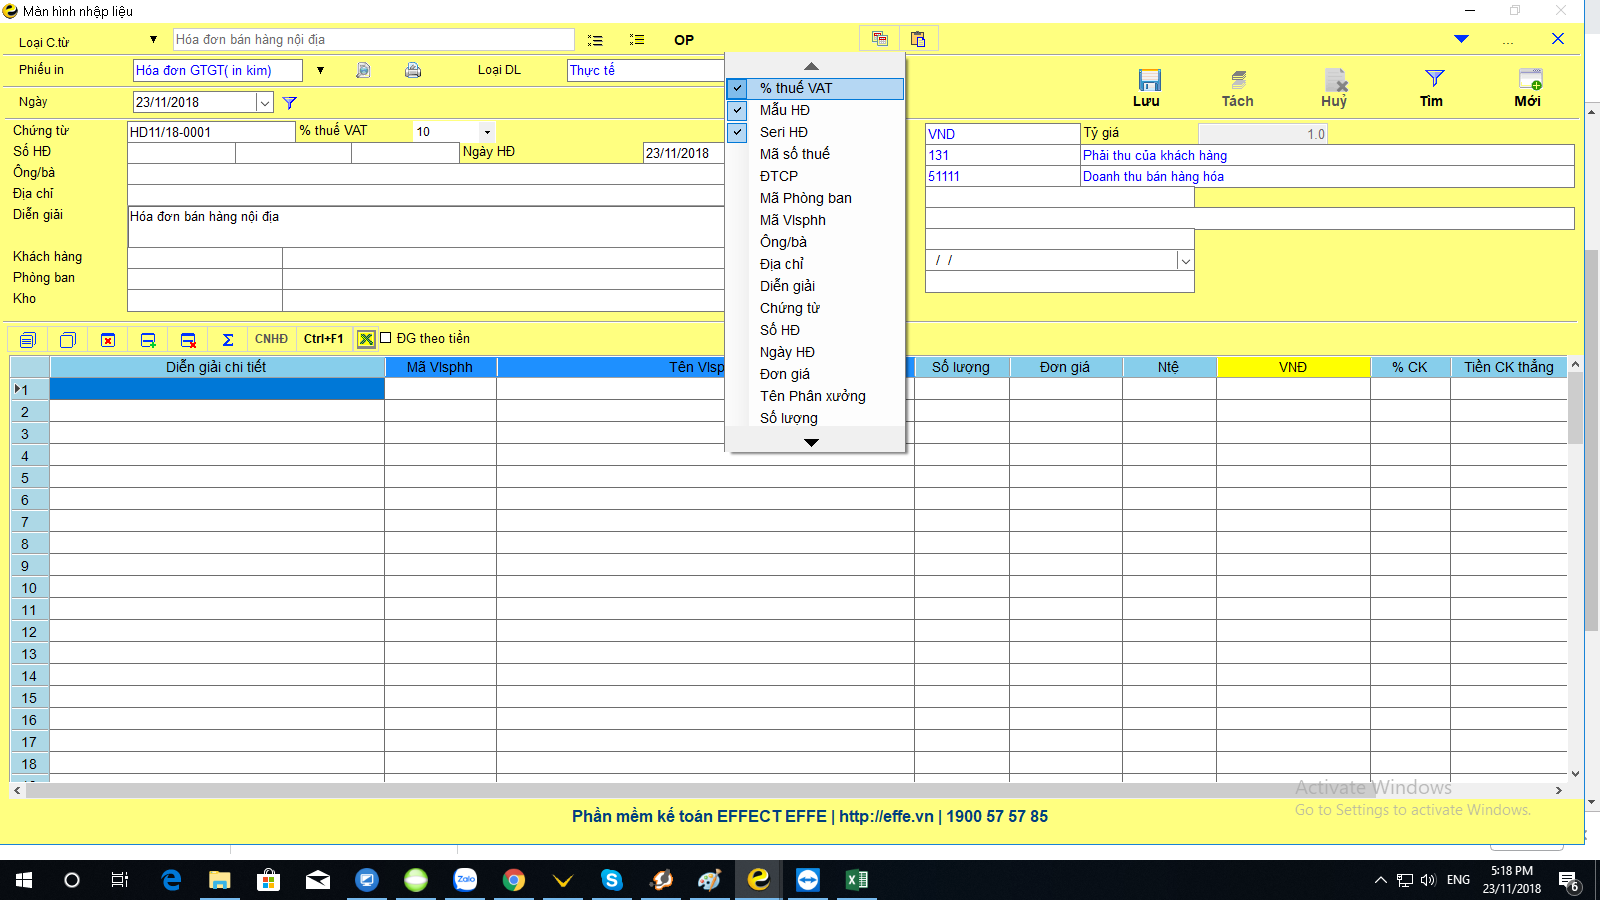Image resolution: width=1600 pixels, height=900 pixels.
Task: Select Tên Phân xưởng in the popup list
Action: (x=813, y=396)
